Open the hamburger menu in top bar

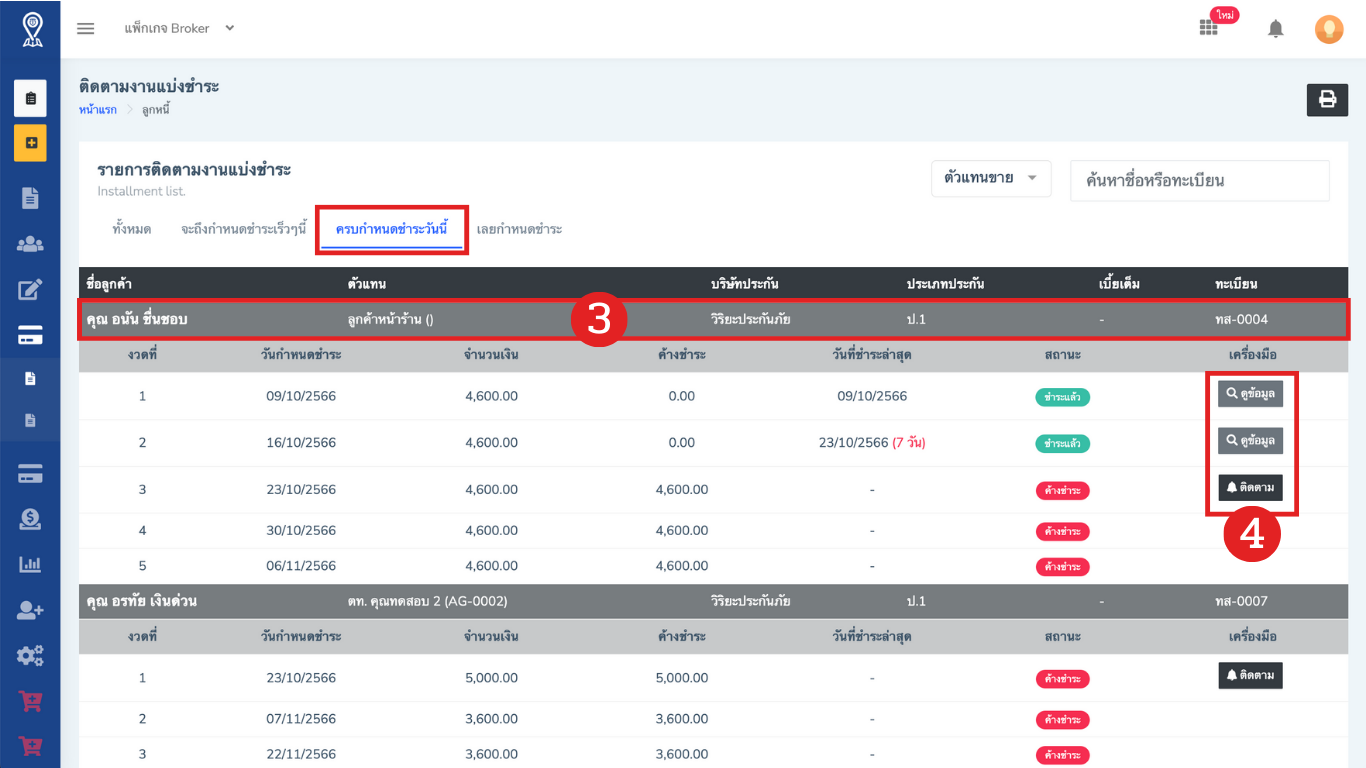point(86,28)
